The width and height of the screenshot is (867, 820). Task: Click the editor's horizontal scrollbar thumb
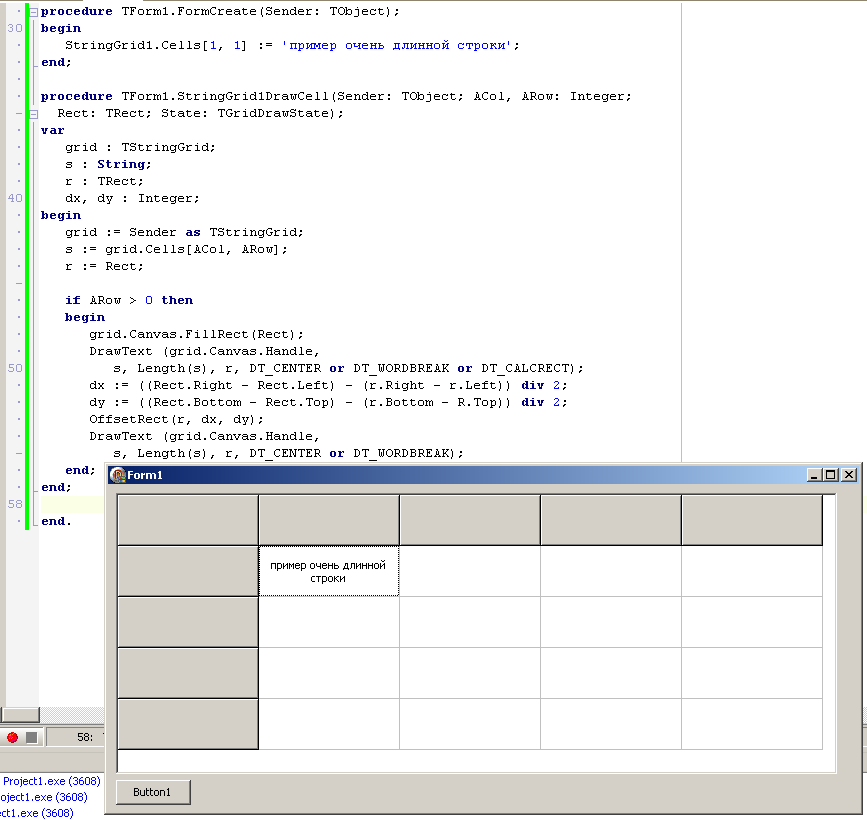(20, 714)
